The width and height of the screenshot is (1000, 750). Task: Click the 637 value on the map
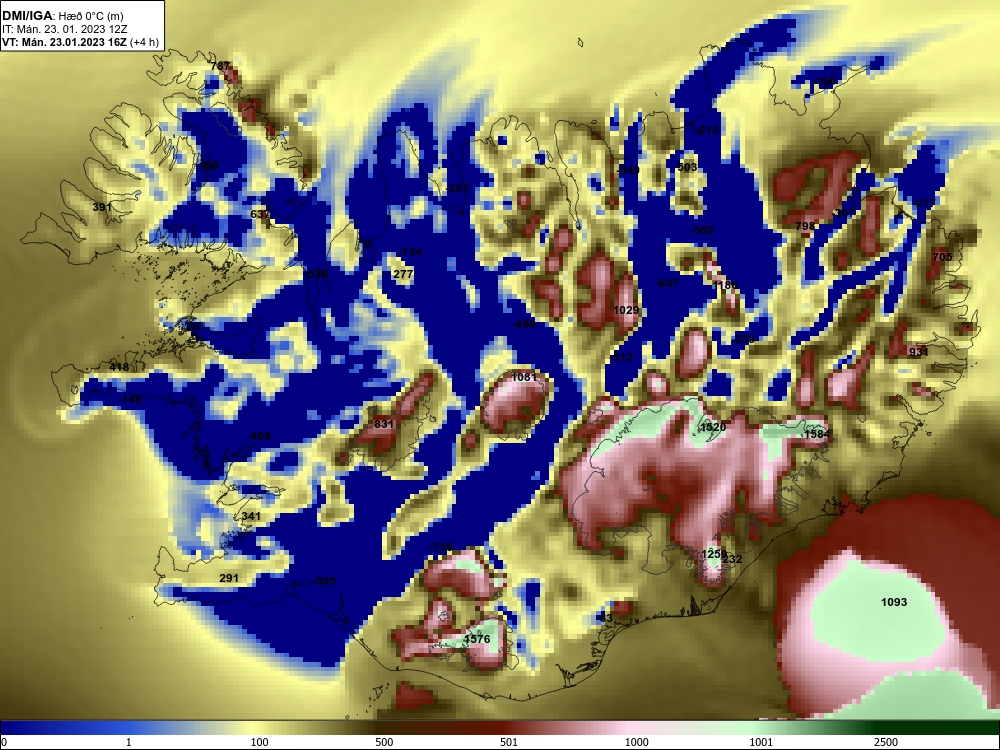tap(260, 214)
